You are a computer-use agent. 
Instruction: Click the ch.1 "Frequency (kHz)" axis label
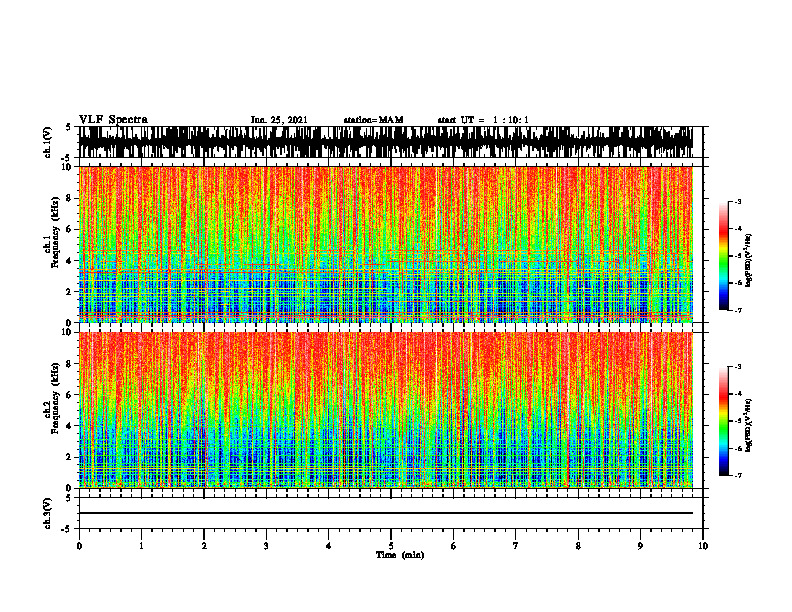click(55, 231)
